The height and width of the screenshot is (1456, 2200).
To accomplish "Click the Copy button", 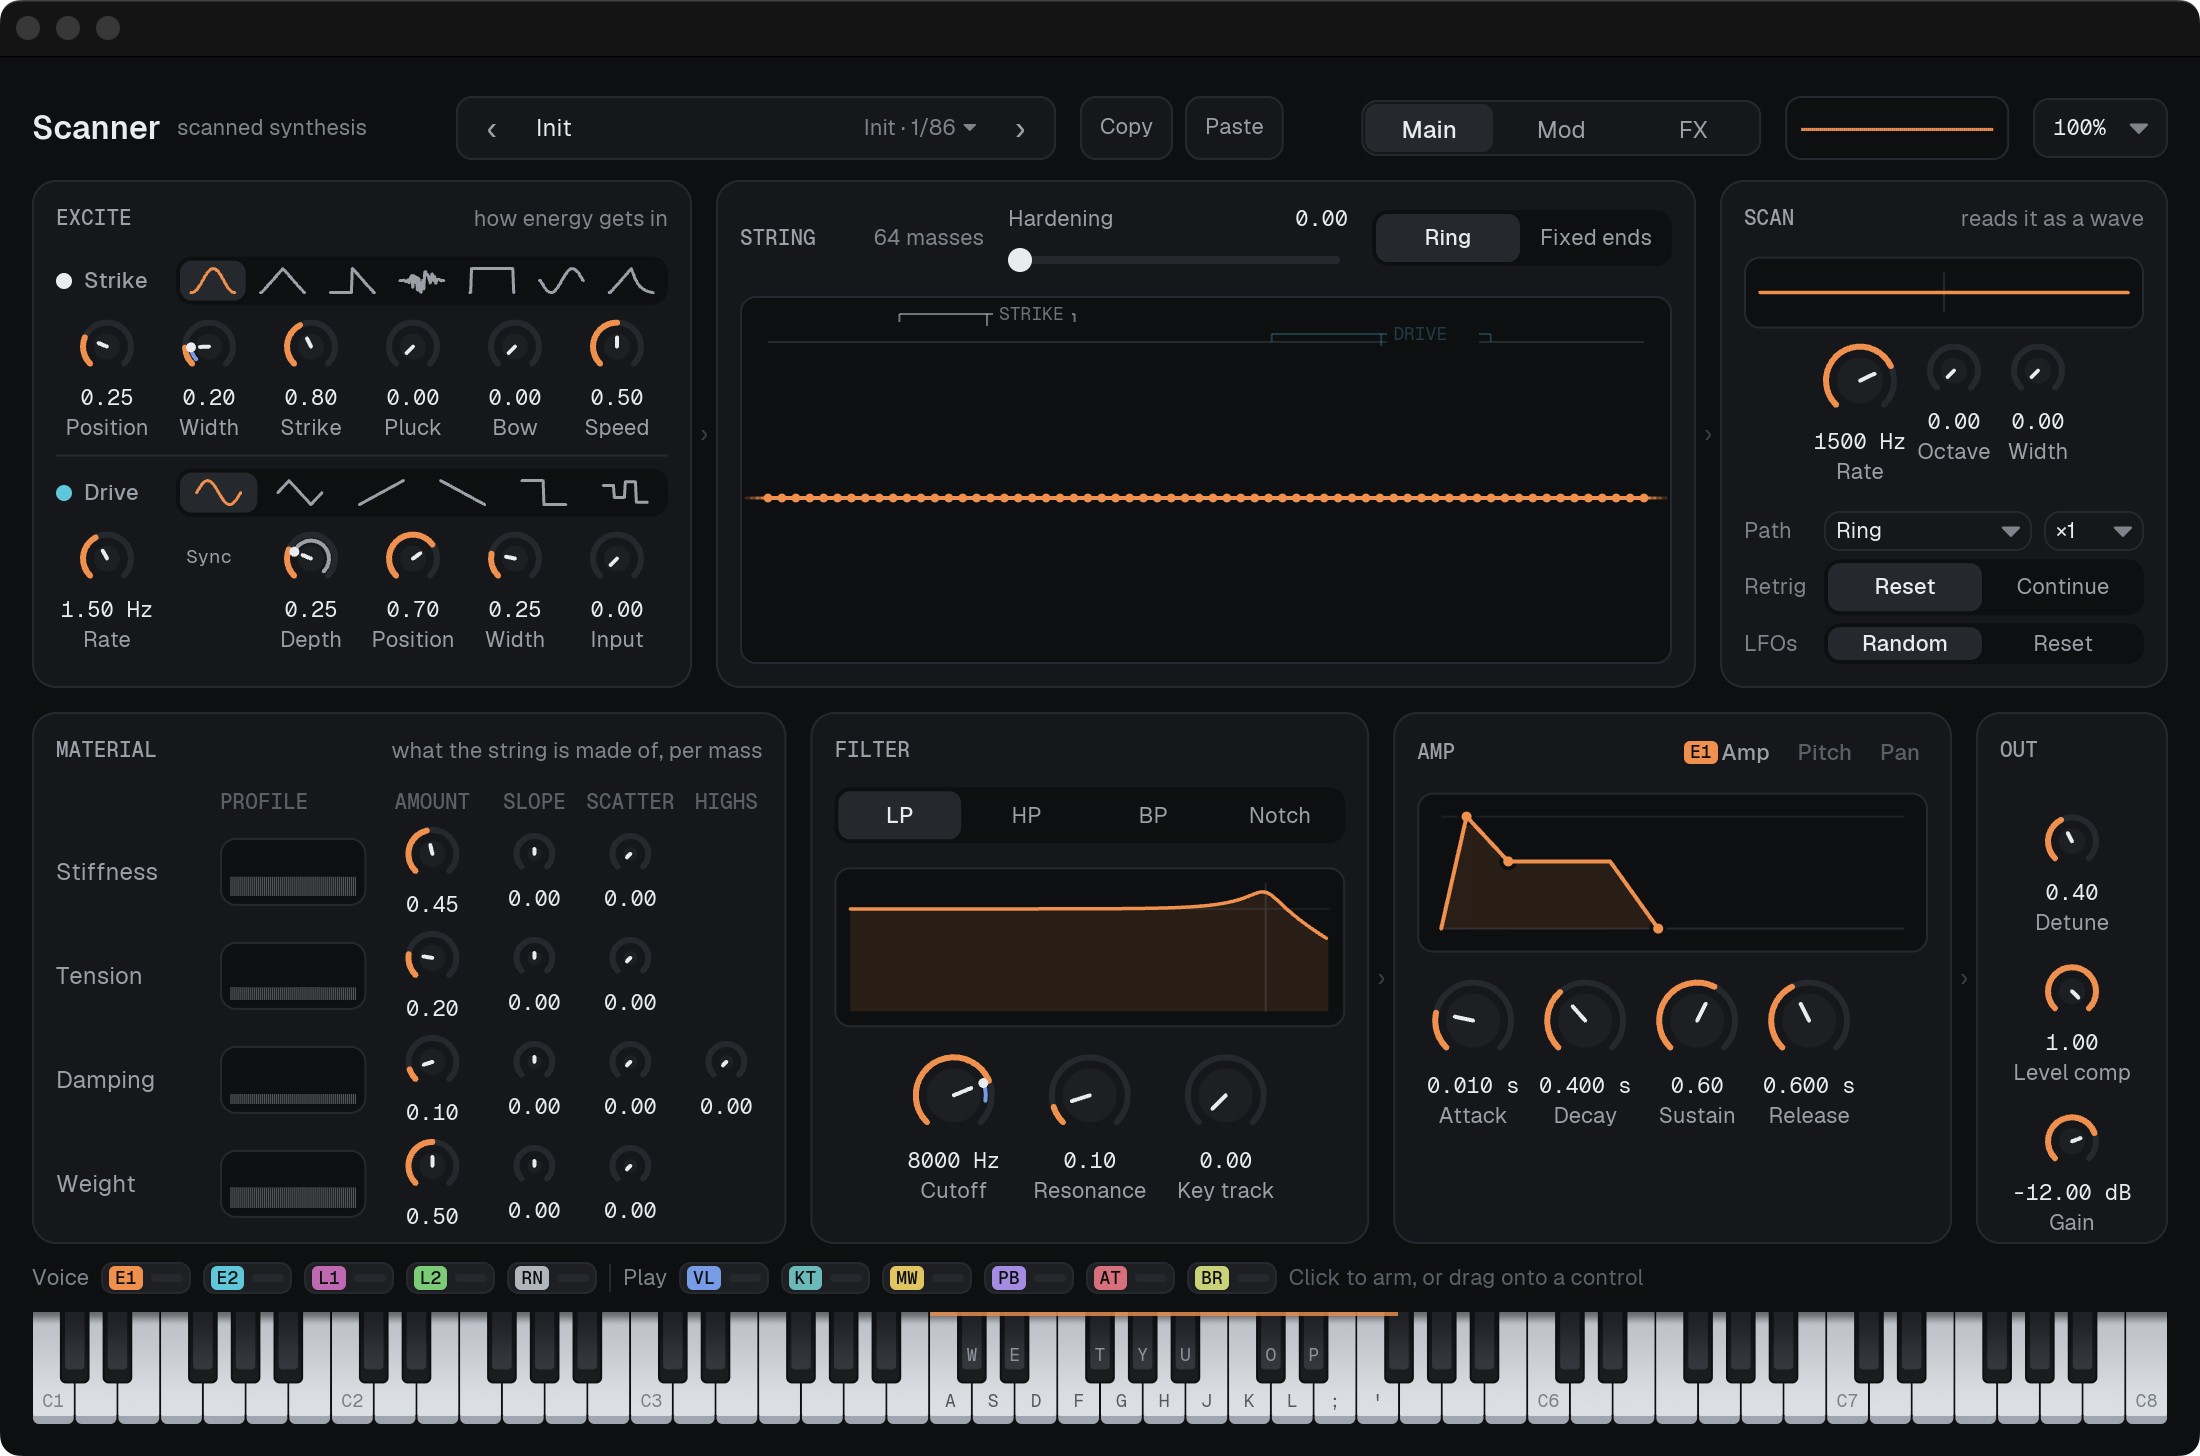I will (1126, 128).
